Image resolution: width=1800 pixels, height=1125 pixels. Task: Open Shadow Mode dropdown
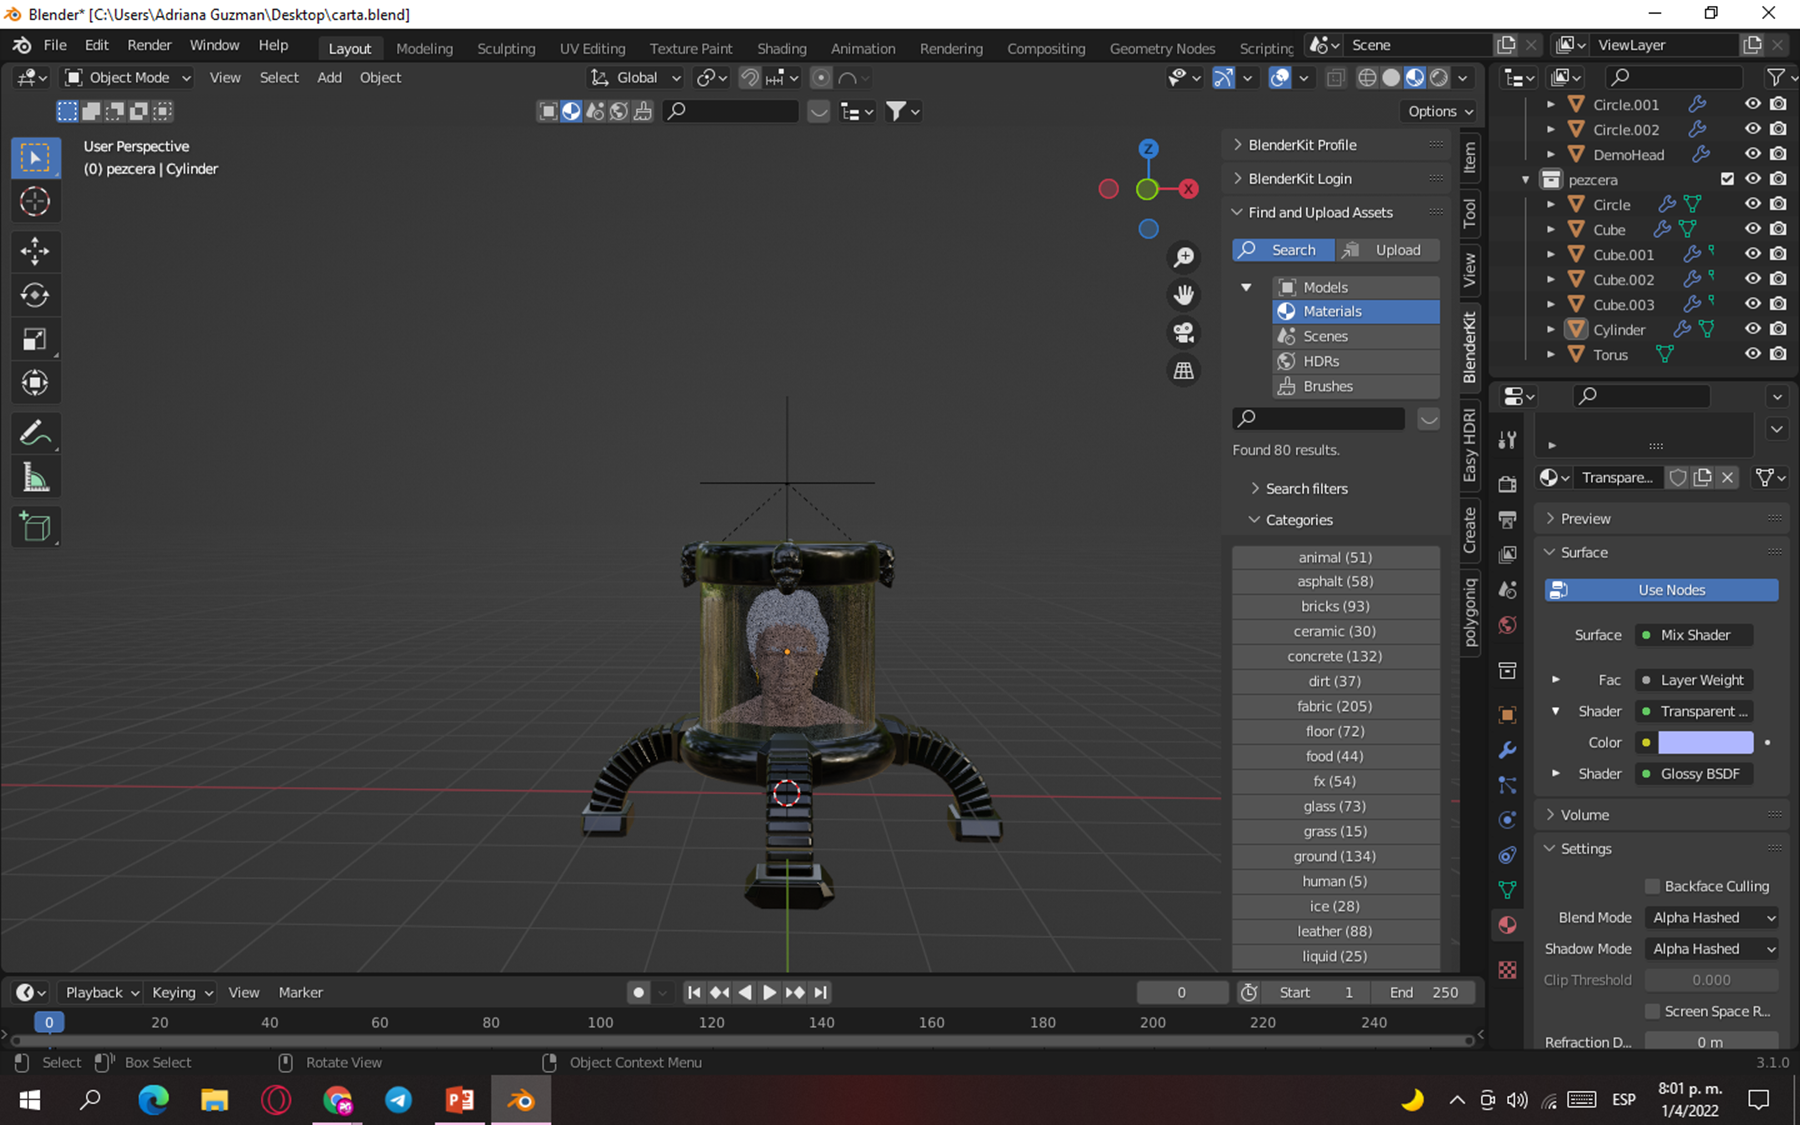click(x=1712, y=949)
